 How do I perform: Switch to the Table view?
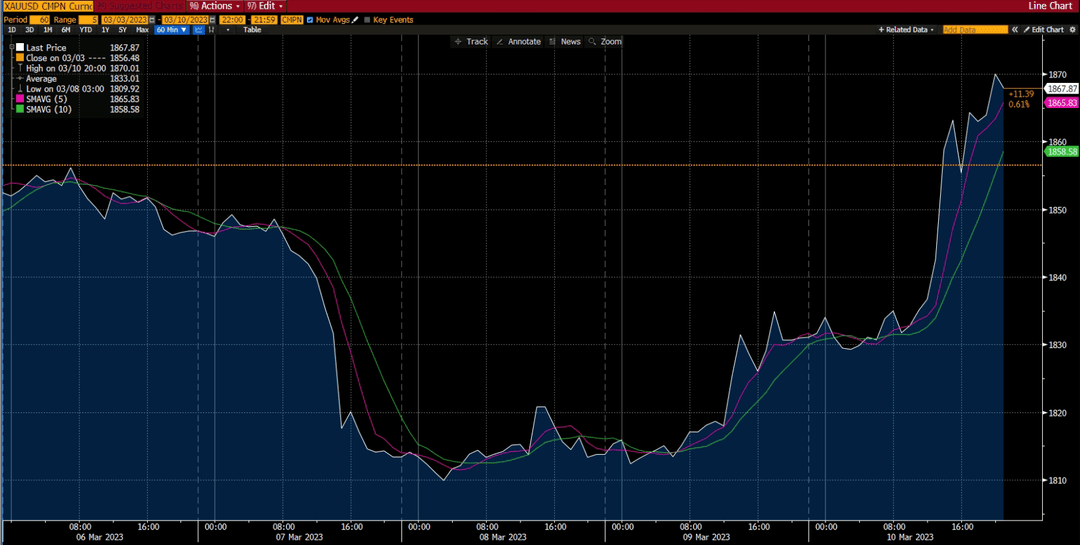click(x=252, y=30)
